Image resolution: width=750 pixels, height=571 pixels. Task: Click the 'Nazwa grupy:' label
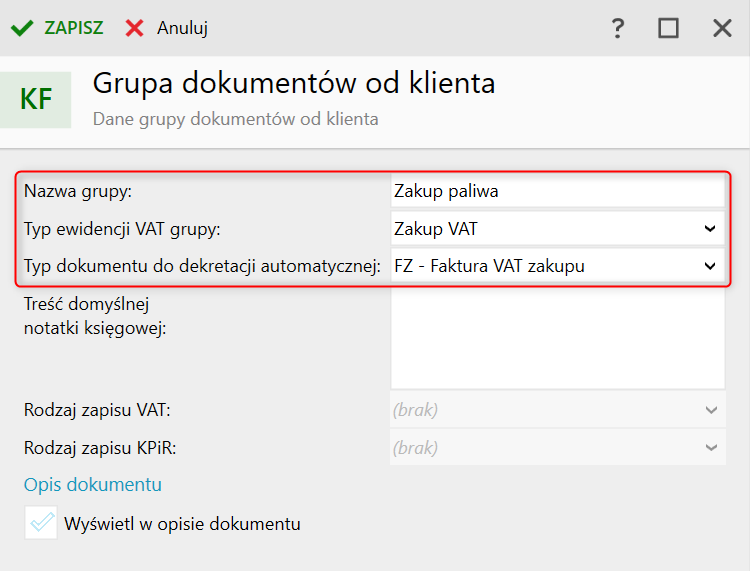[x=78, y=191]
